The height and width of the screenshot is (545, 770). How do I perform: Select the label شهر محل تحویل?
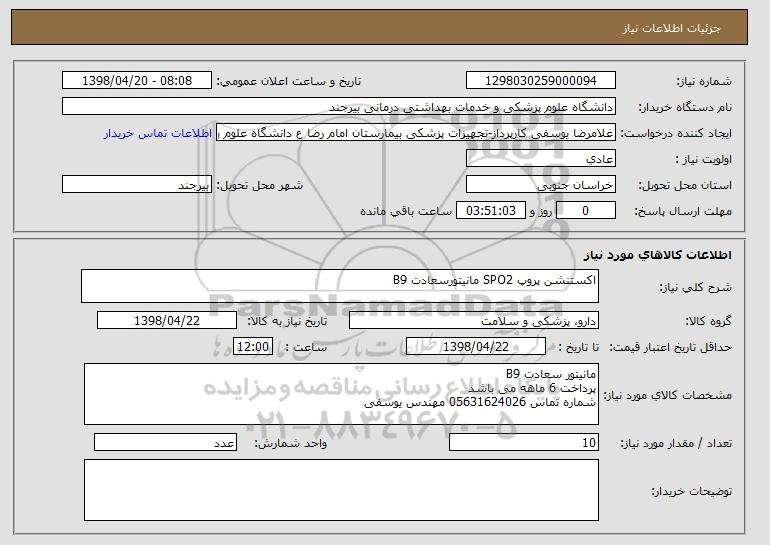click(x=260, y=186)
